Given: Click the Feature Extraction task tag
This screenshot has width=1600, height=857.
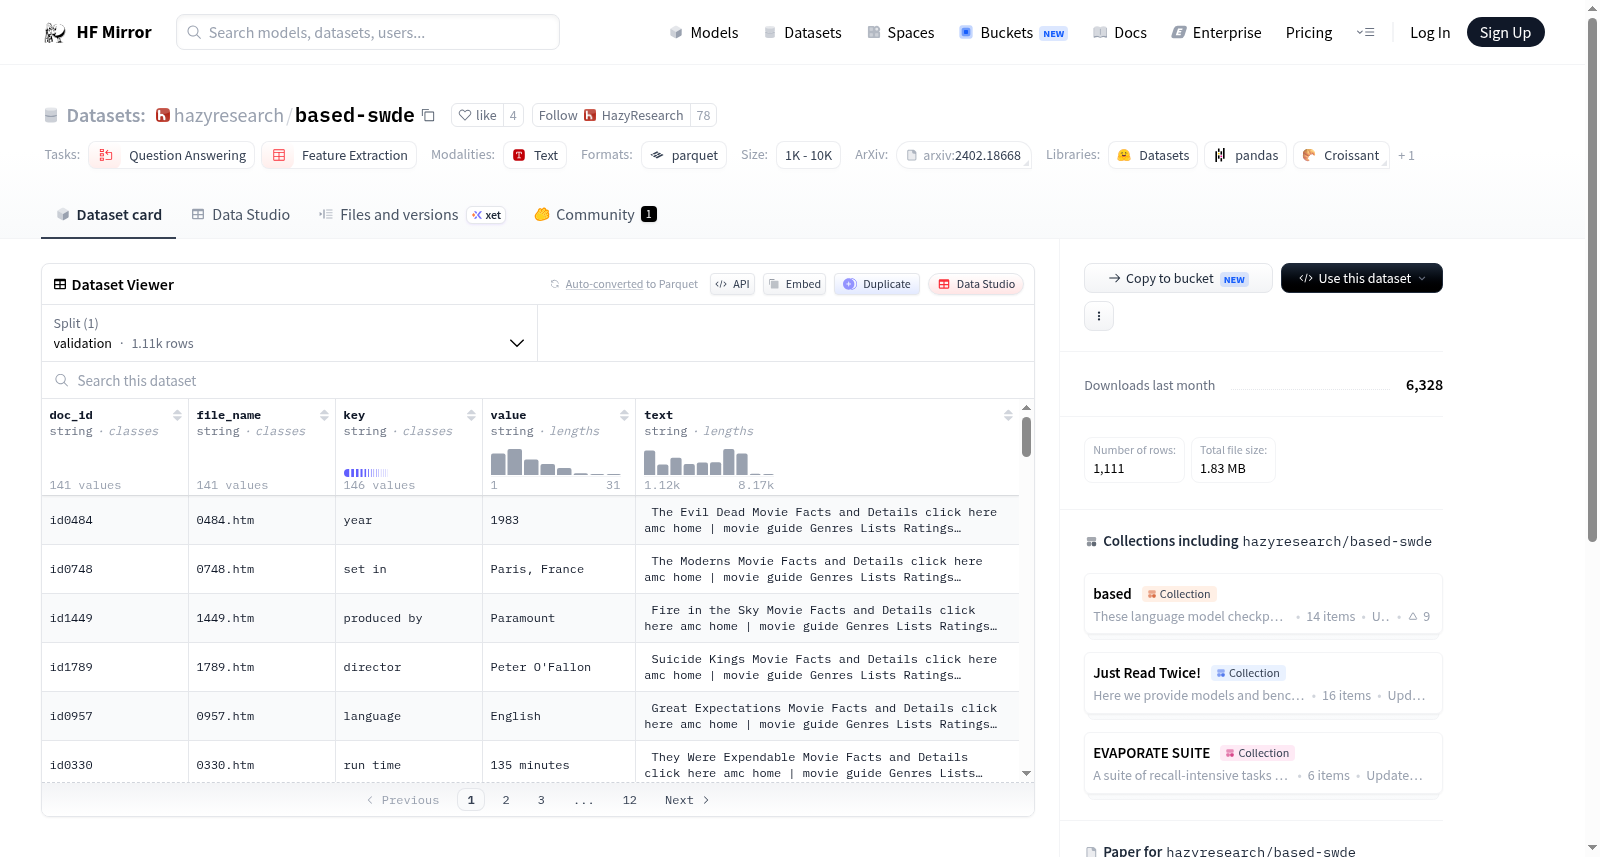Looking at the screenshot, I should pos(339,155).
